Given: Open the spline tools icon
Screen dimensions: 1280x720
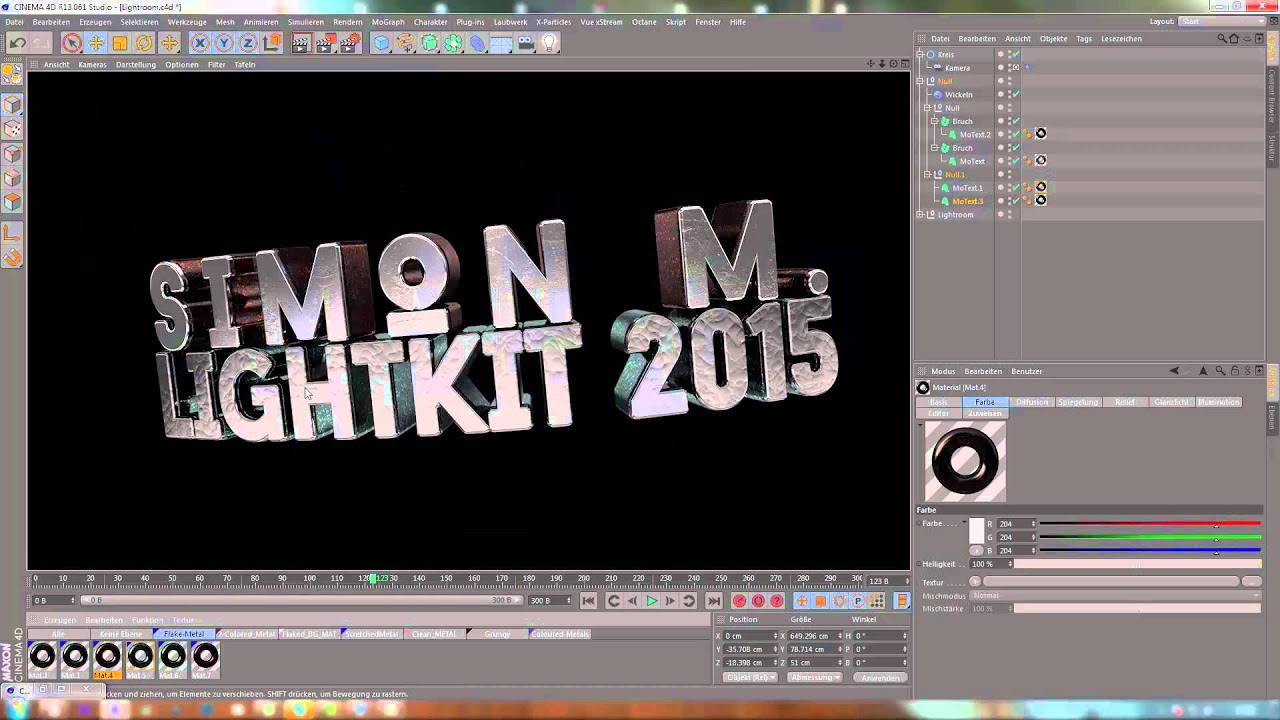Looking at the screenshot, I should (406, 43).
